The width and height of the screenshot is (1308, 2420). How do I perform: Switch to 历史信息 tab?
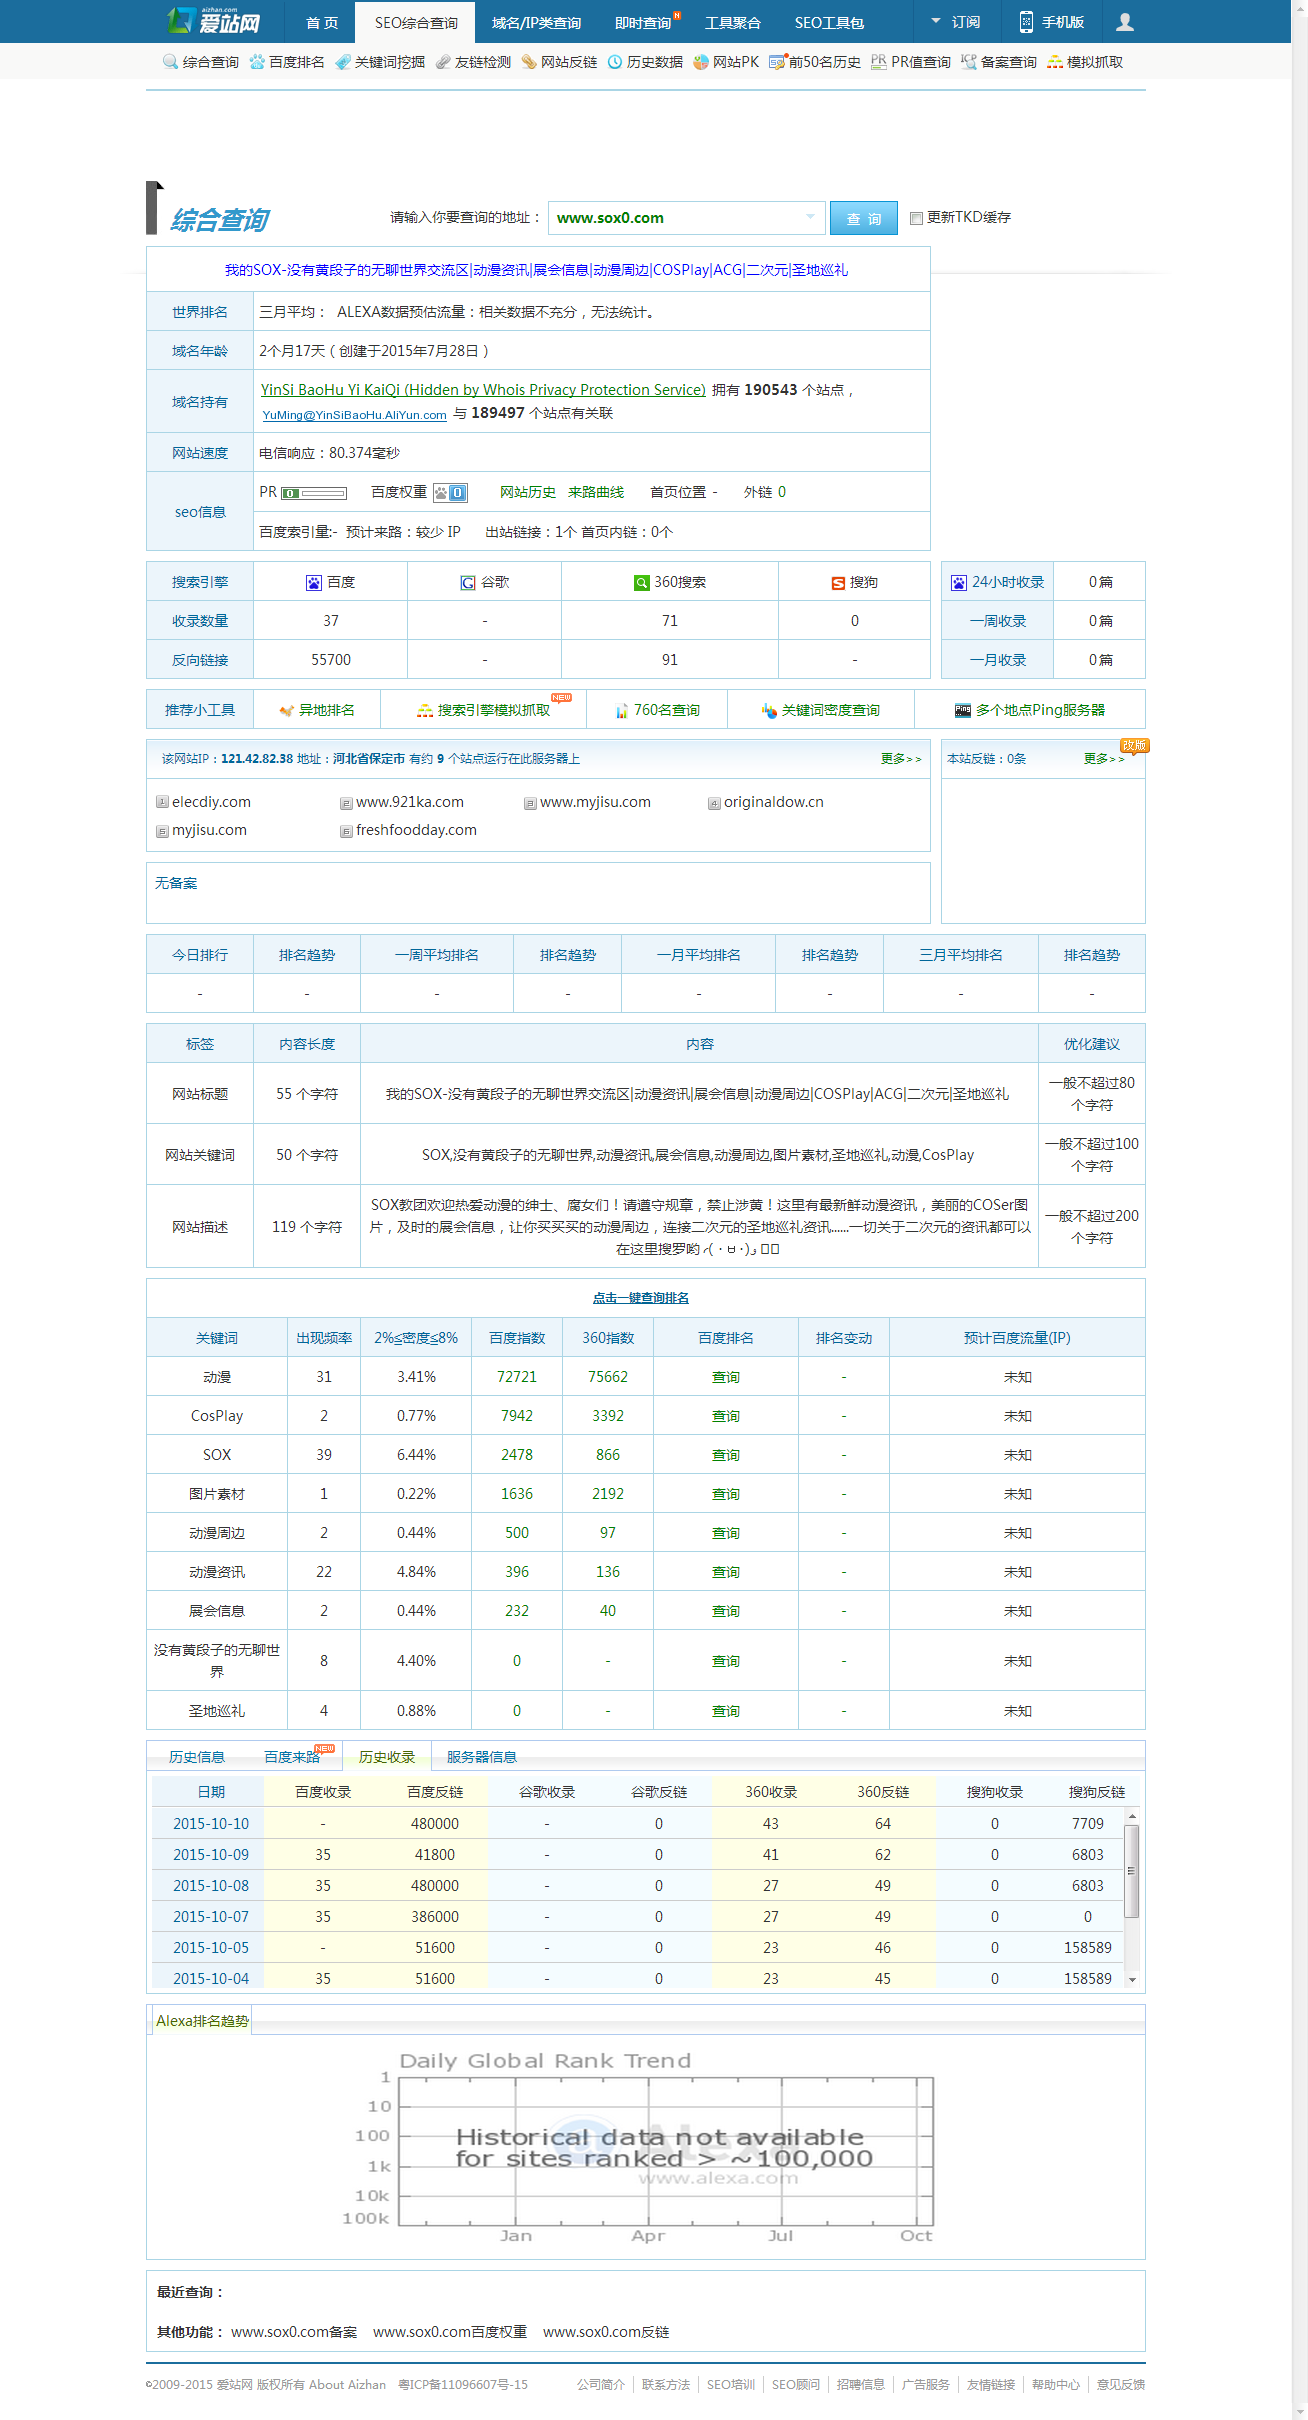point(197,1757)
